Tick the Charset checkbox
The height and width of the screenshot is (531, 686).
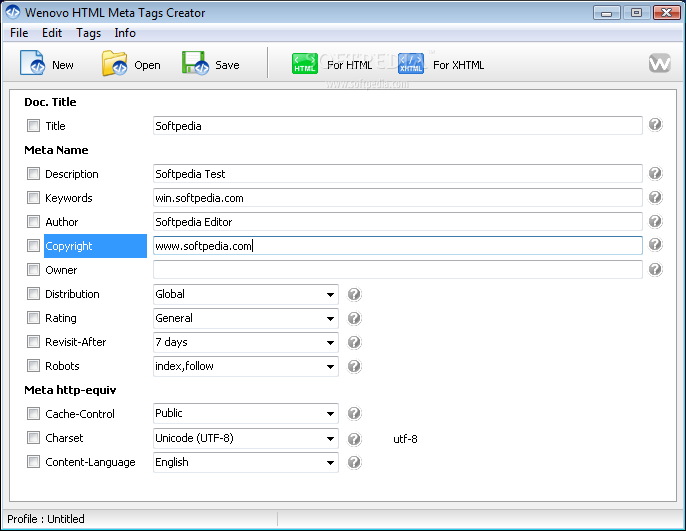(33, 437)
